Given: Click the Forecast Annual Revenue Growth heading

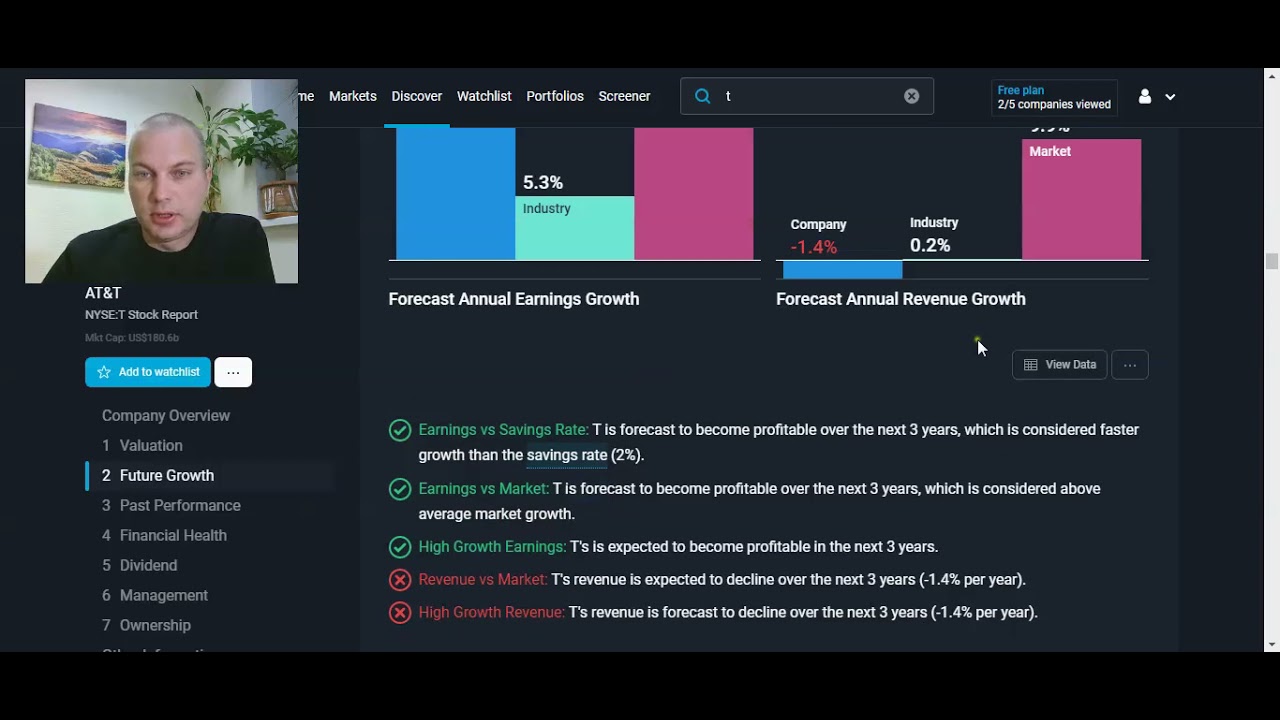Looking at the screenshot, I should [x=901, y=299].
